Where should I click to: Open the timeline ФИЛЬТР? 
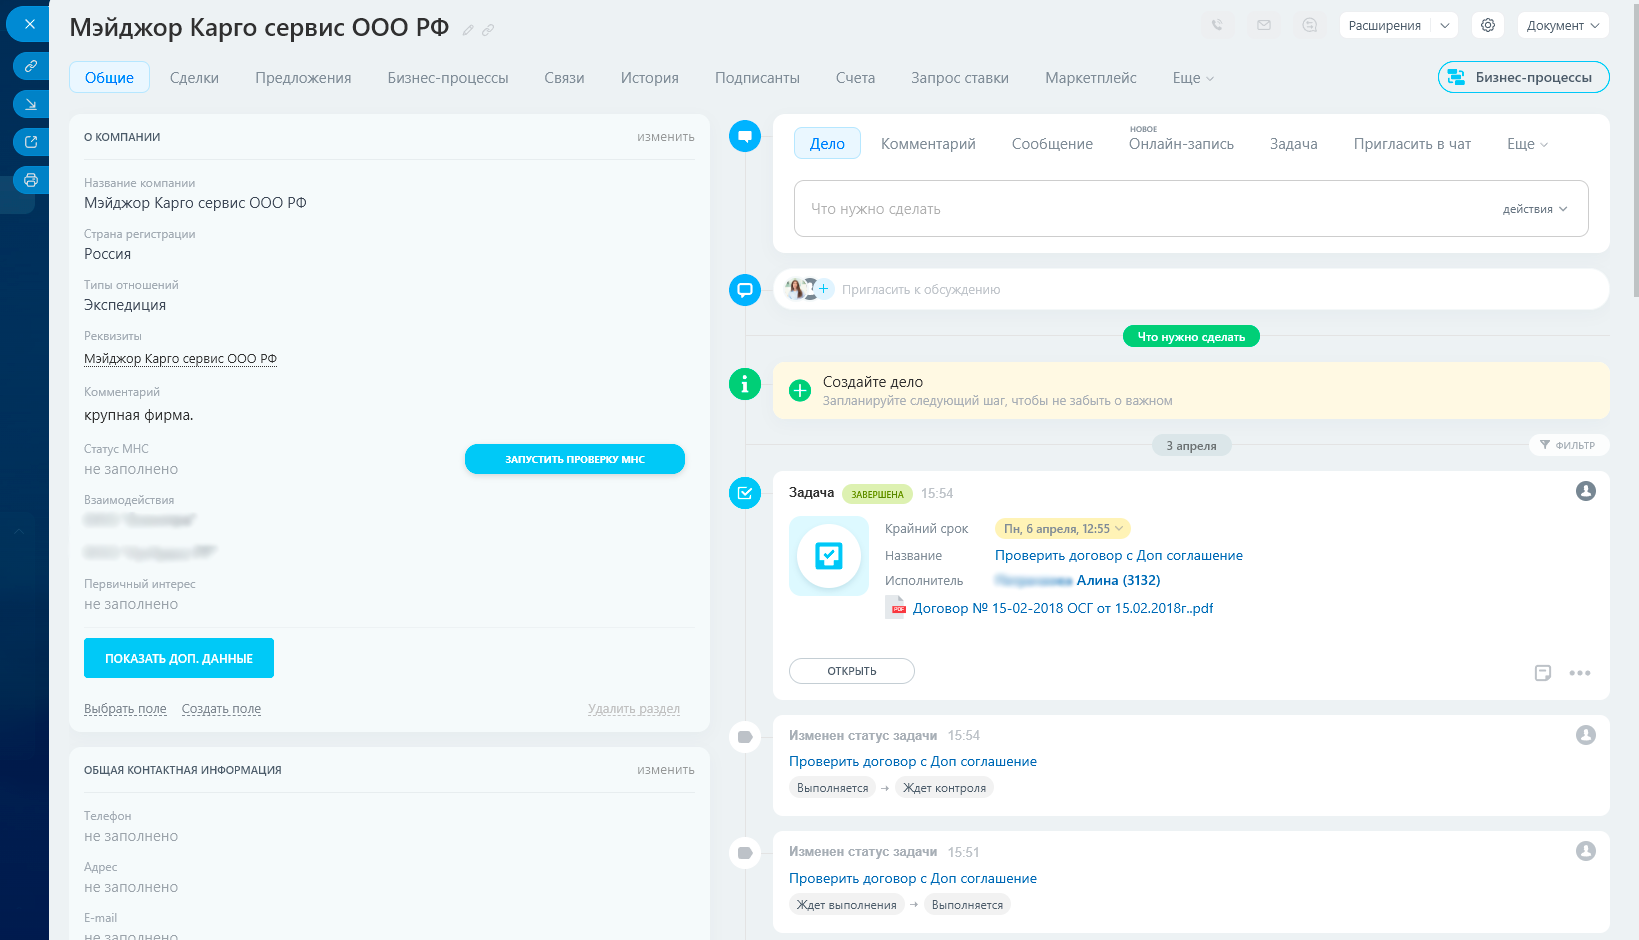(1568, 445)
